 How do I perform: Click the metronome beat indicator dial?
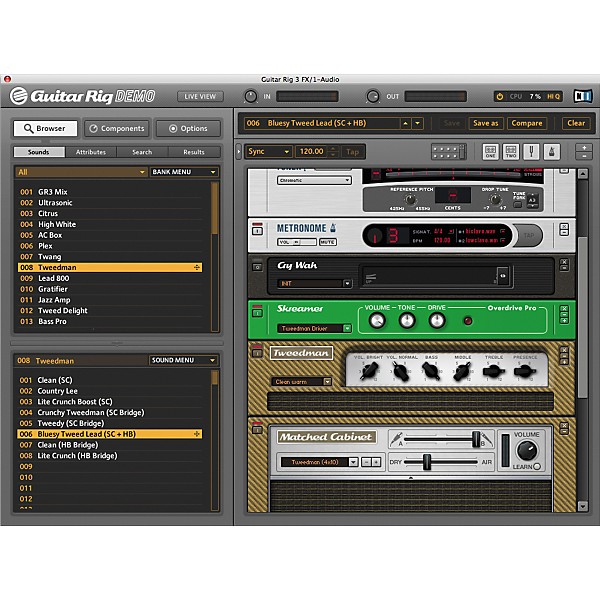375,236
